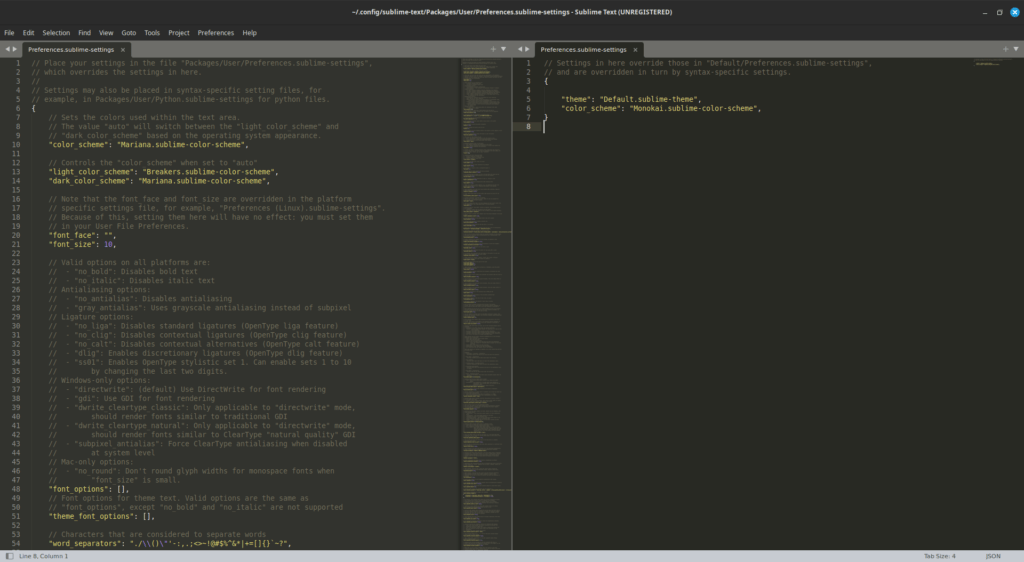Close the left pane Preferences tab
Image resolution: width=1024 pixels, height=562 pixels.
tap(123, 50)
